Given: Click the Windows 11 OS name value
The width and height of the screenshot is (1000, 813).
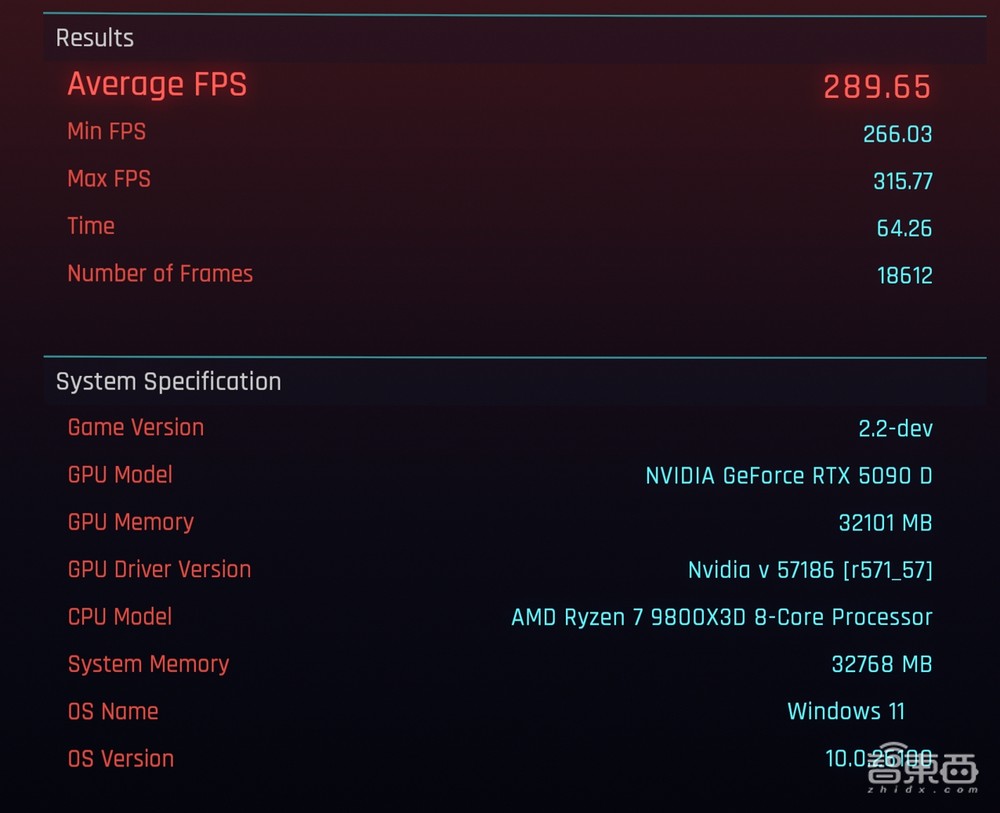Looking at the screenshot, I should pyautogui.click(x=845, y=712).
